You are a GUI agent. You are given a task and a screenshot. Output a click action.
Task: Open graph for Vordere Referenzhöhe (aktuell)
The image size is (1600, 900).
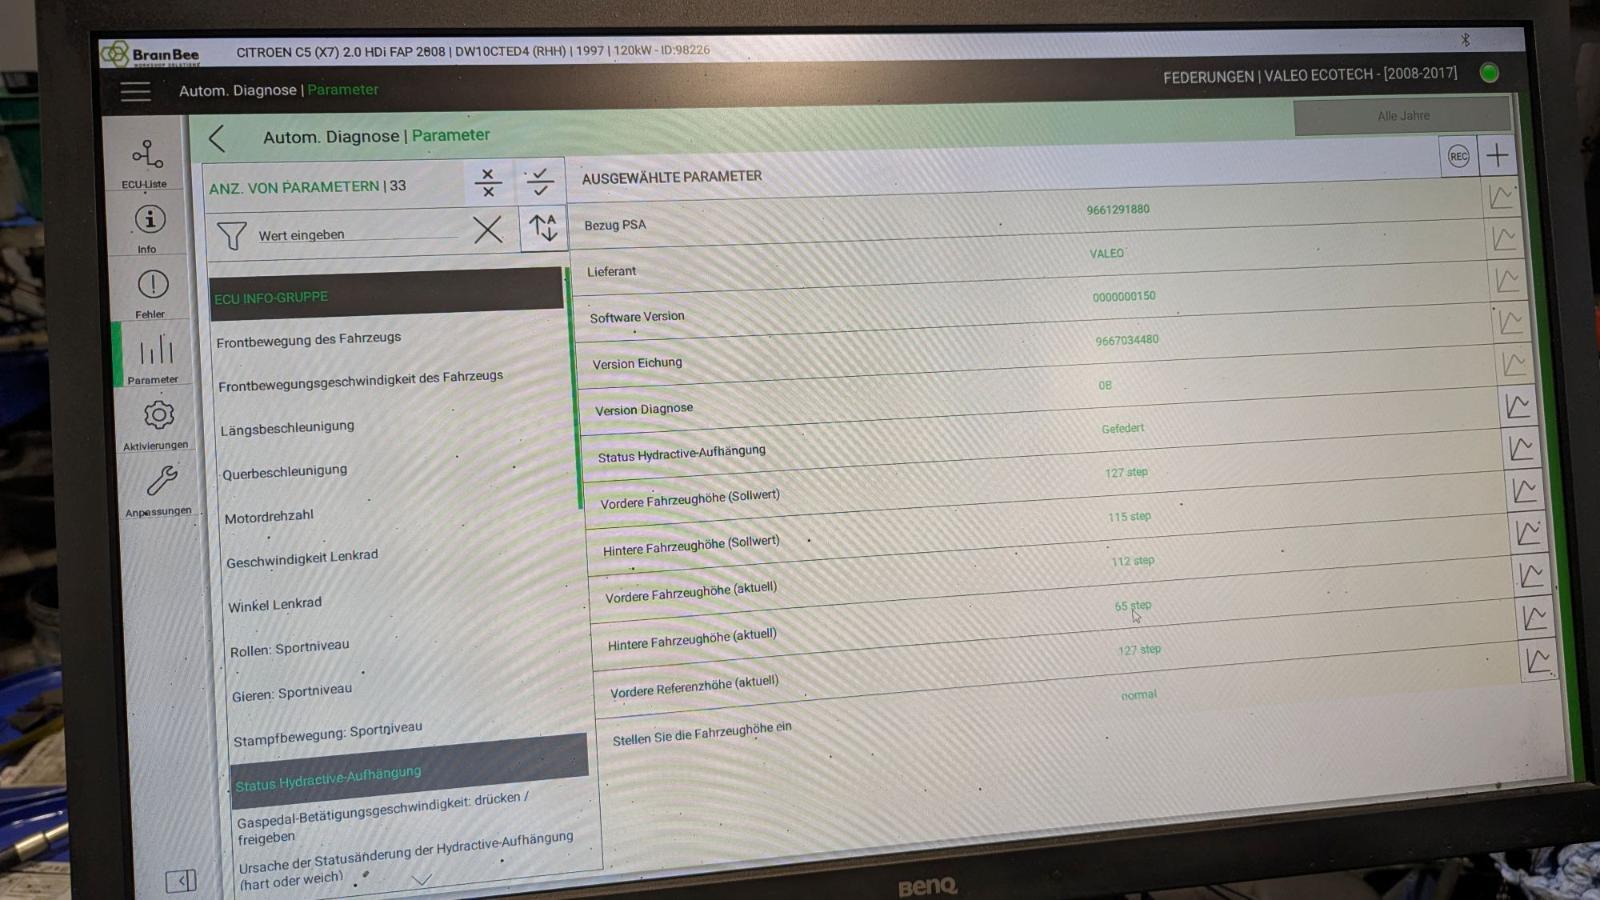[x=1535, y=618]
